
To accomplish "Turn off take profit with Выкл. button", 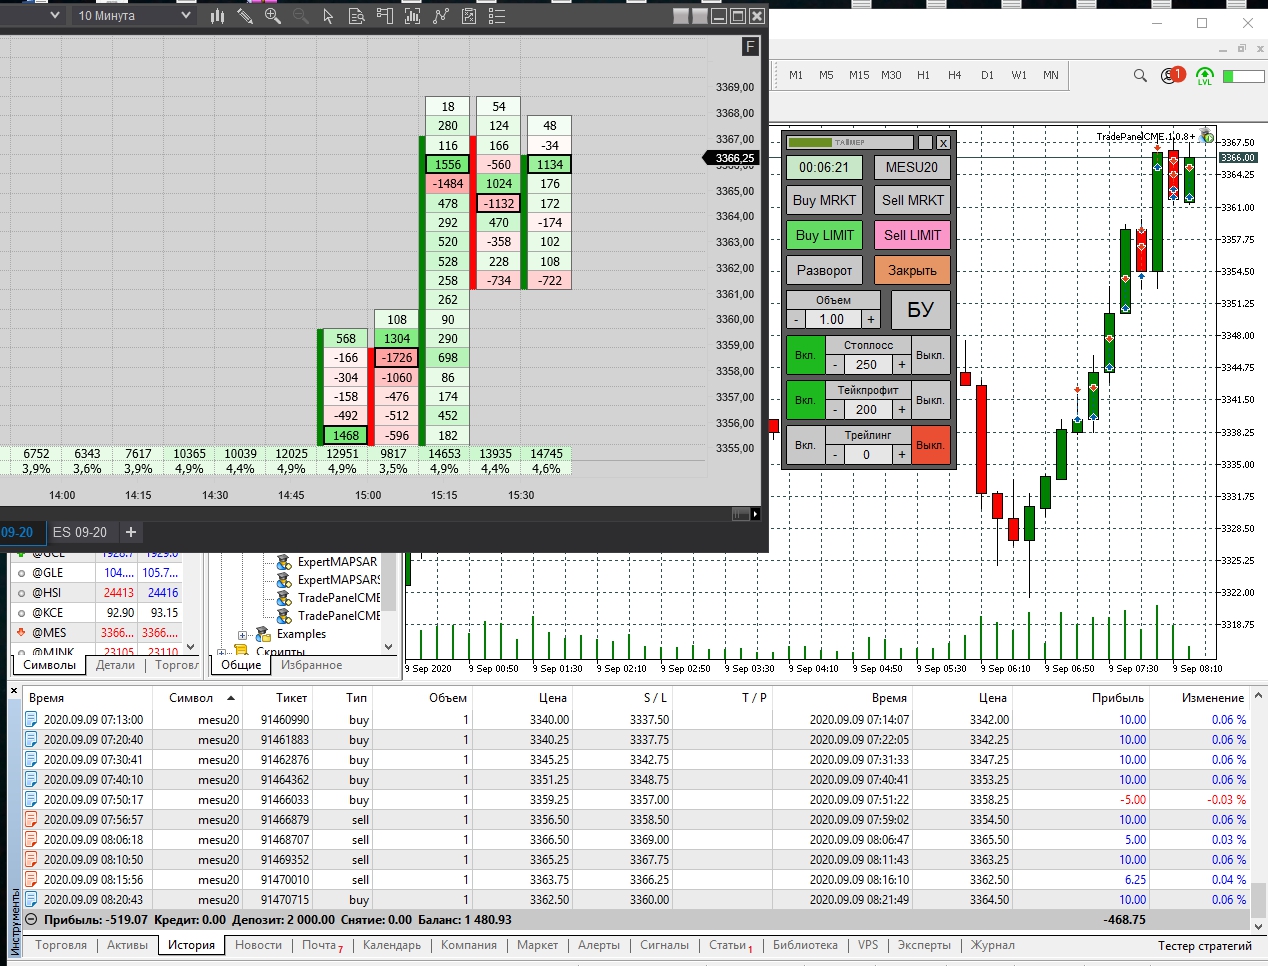I will point(930,400).
